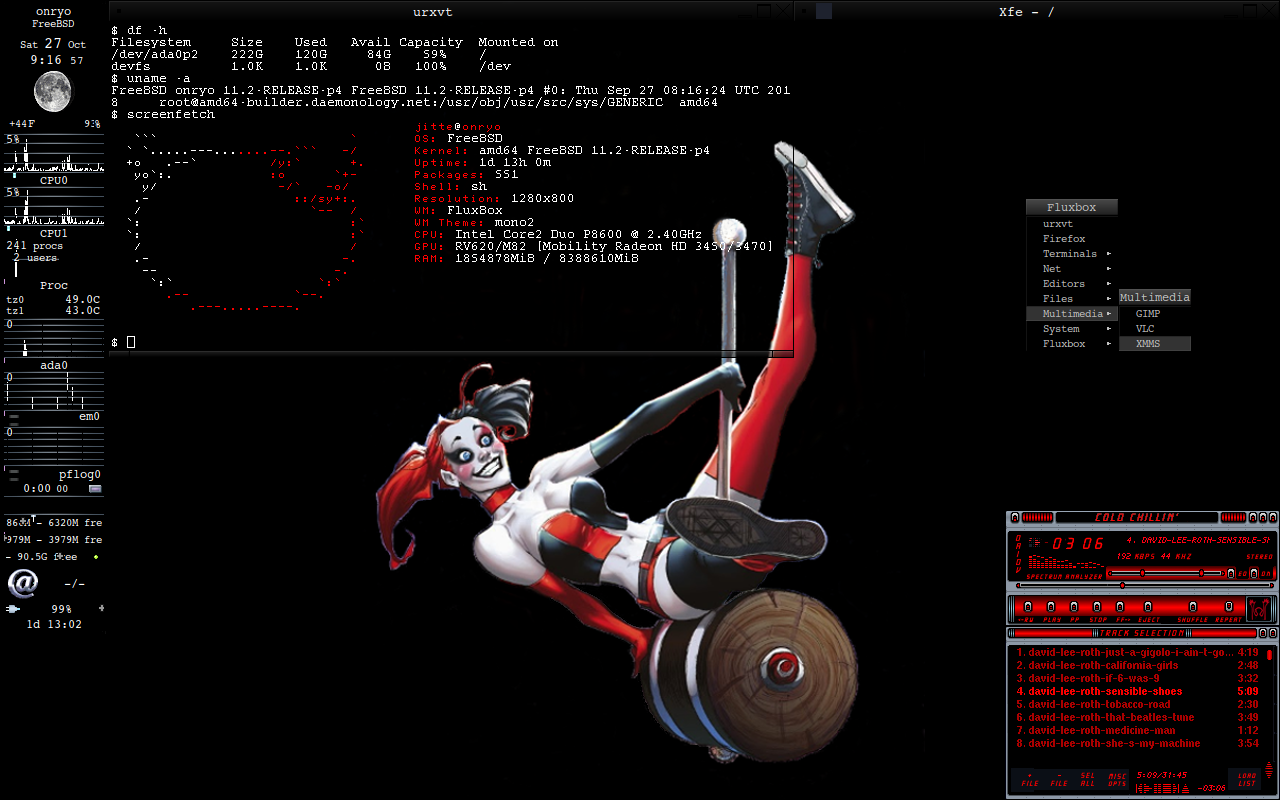Select track 2 california-girls in playlist
The height and width of the screenshot is (800, 1280).
coord(1137,665)
